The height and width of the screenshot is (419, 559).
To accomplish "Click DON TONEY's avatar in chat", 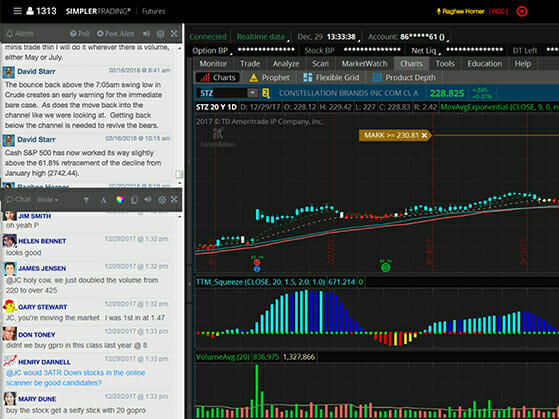I will (x=10, y=334).
